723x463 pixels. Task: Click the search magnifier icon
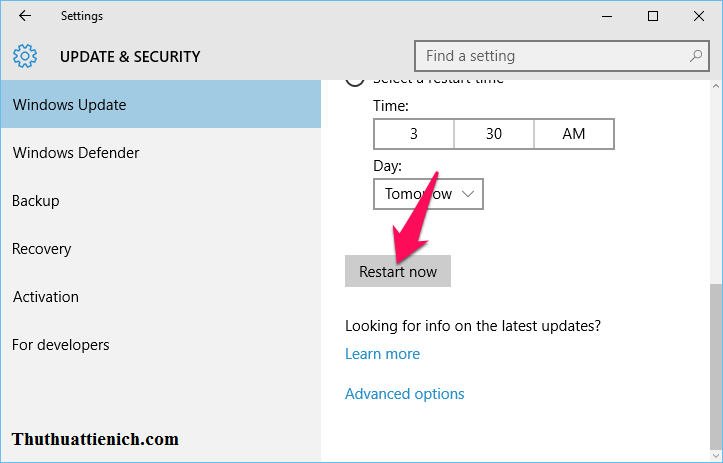pos(696,56)
